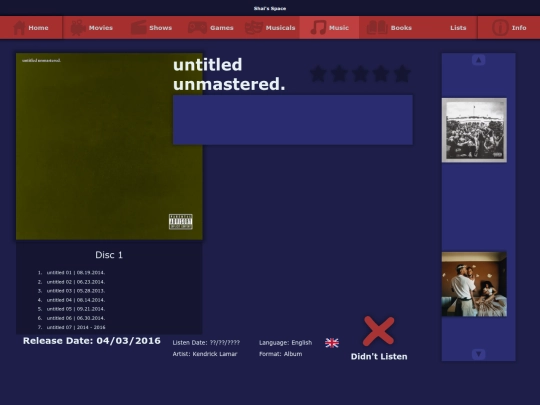Rate the album one star
The image size is (540, 405).
[318, 74]
